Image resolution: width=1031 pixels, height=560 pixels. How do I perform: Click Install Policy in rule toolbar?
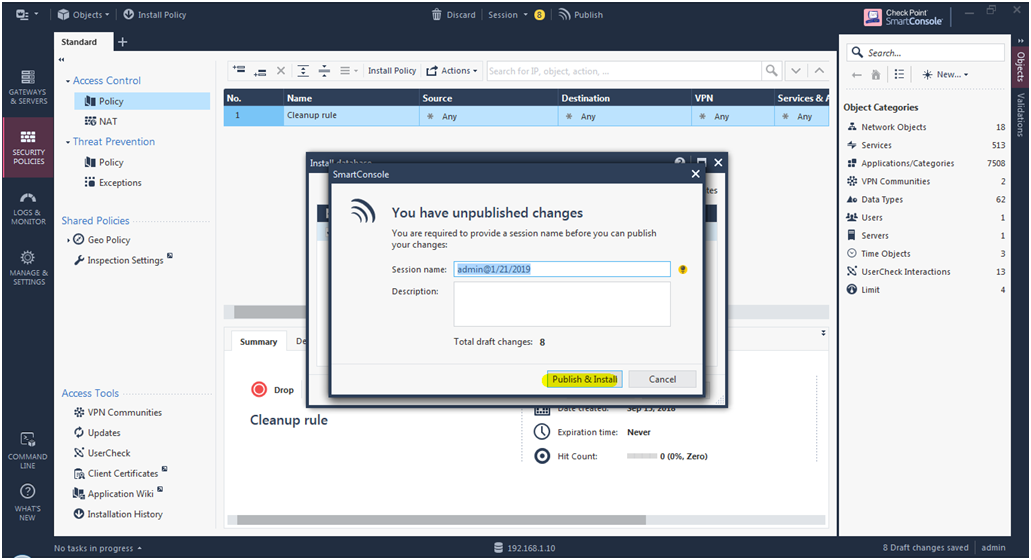[392, 70]
